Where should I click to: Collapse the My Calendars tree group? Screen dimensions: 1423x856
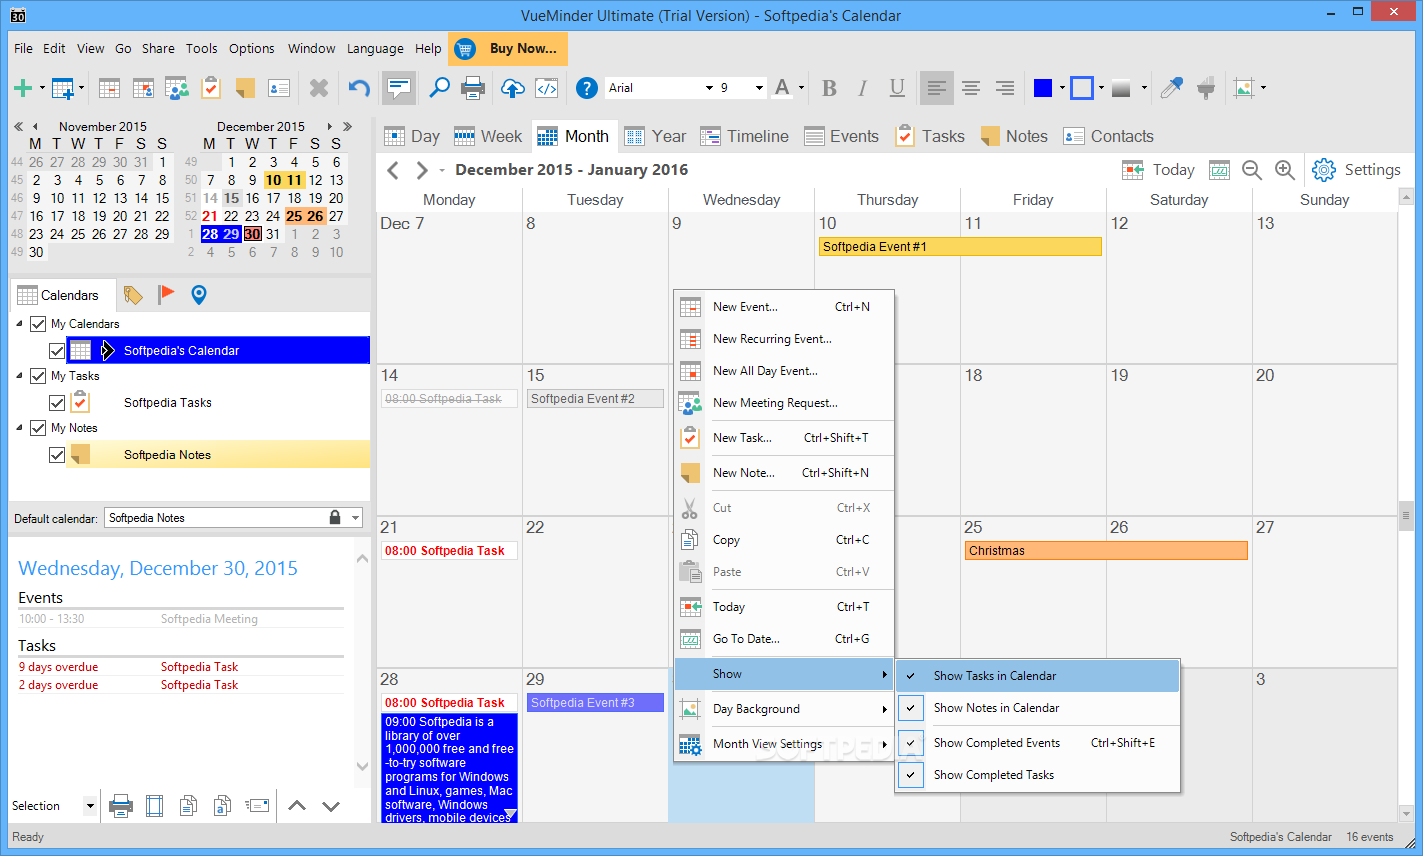tap(19, 324)
